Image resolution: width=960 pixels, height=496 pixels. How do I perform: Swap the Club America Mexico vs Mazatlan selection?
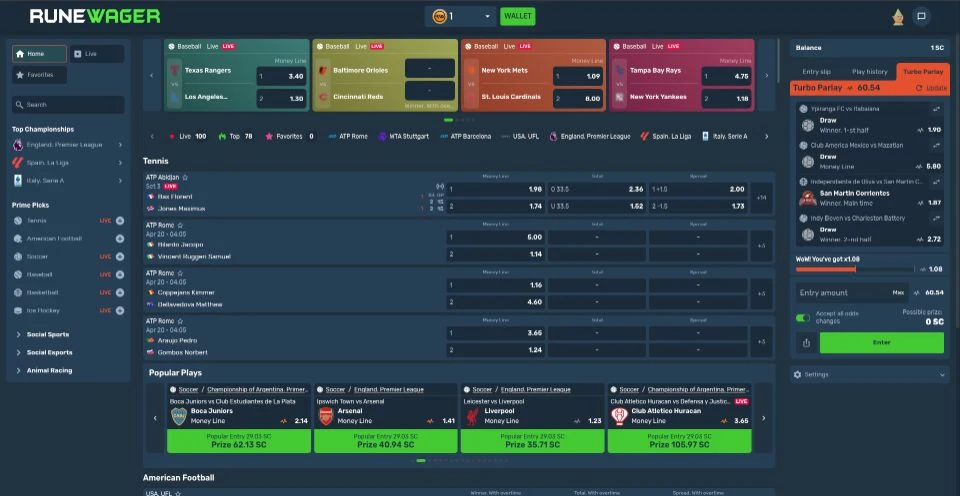[936, 146]
